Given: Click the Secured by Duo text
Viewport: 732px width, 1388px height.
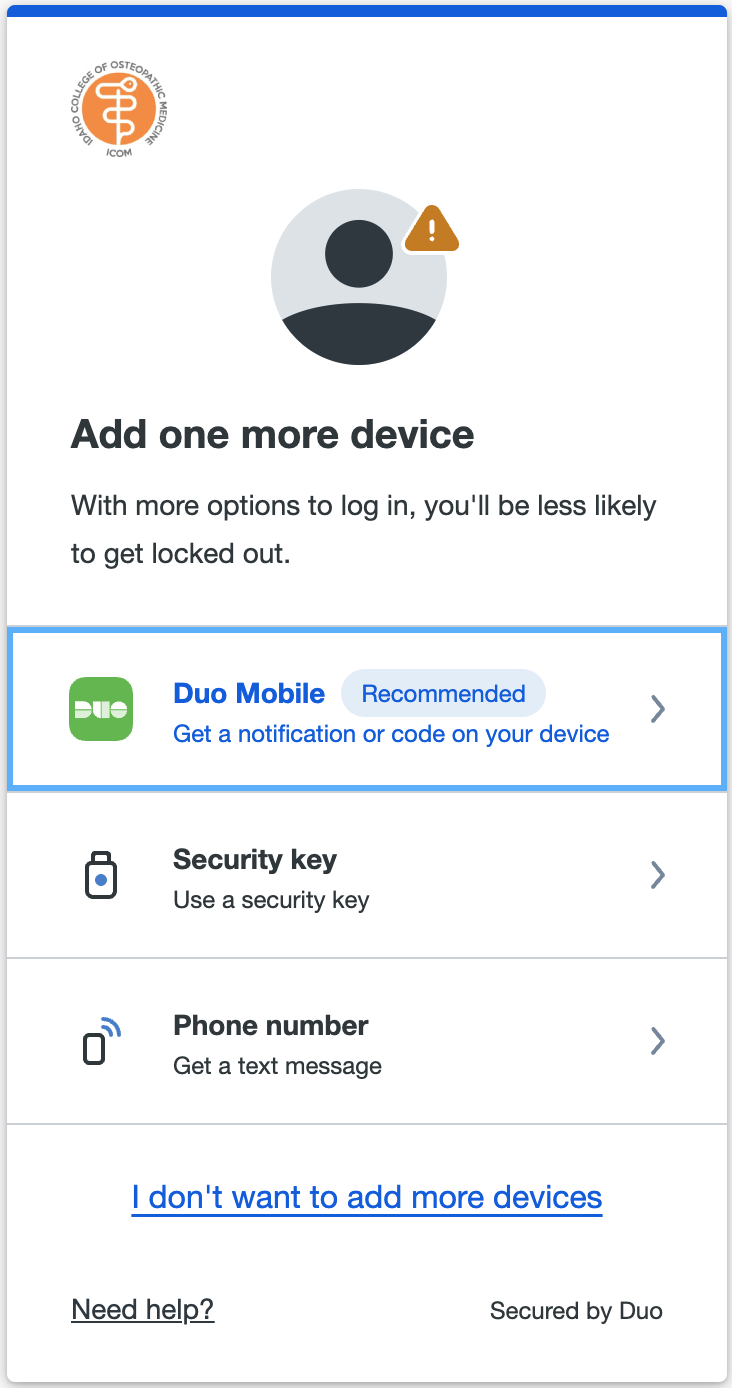Looking at the screenshot, I should pyautogui.click(x=576, y=1311).
